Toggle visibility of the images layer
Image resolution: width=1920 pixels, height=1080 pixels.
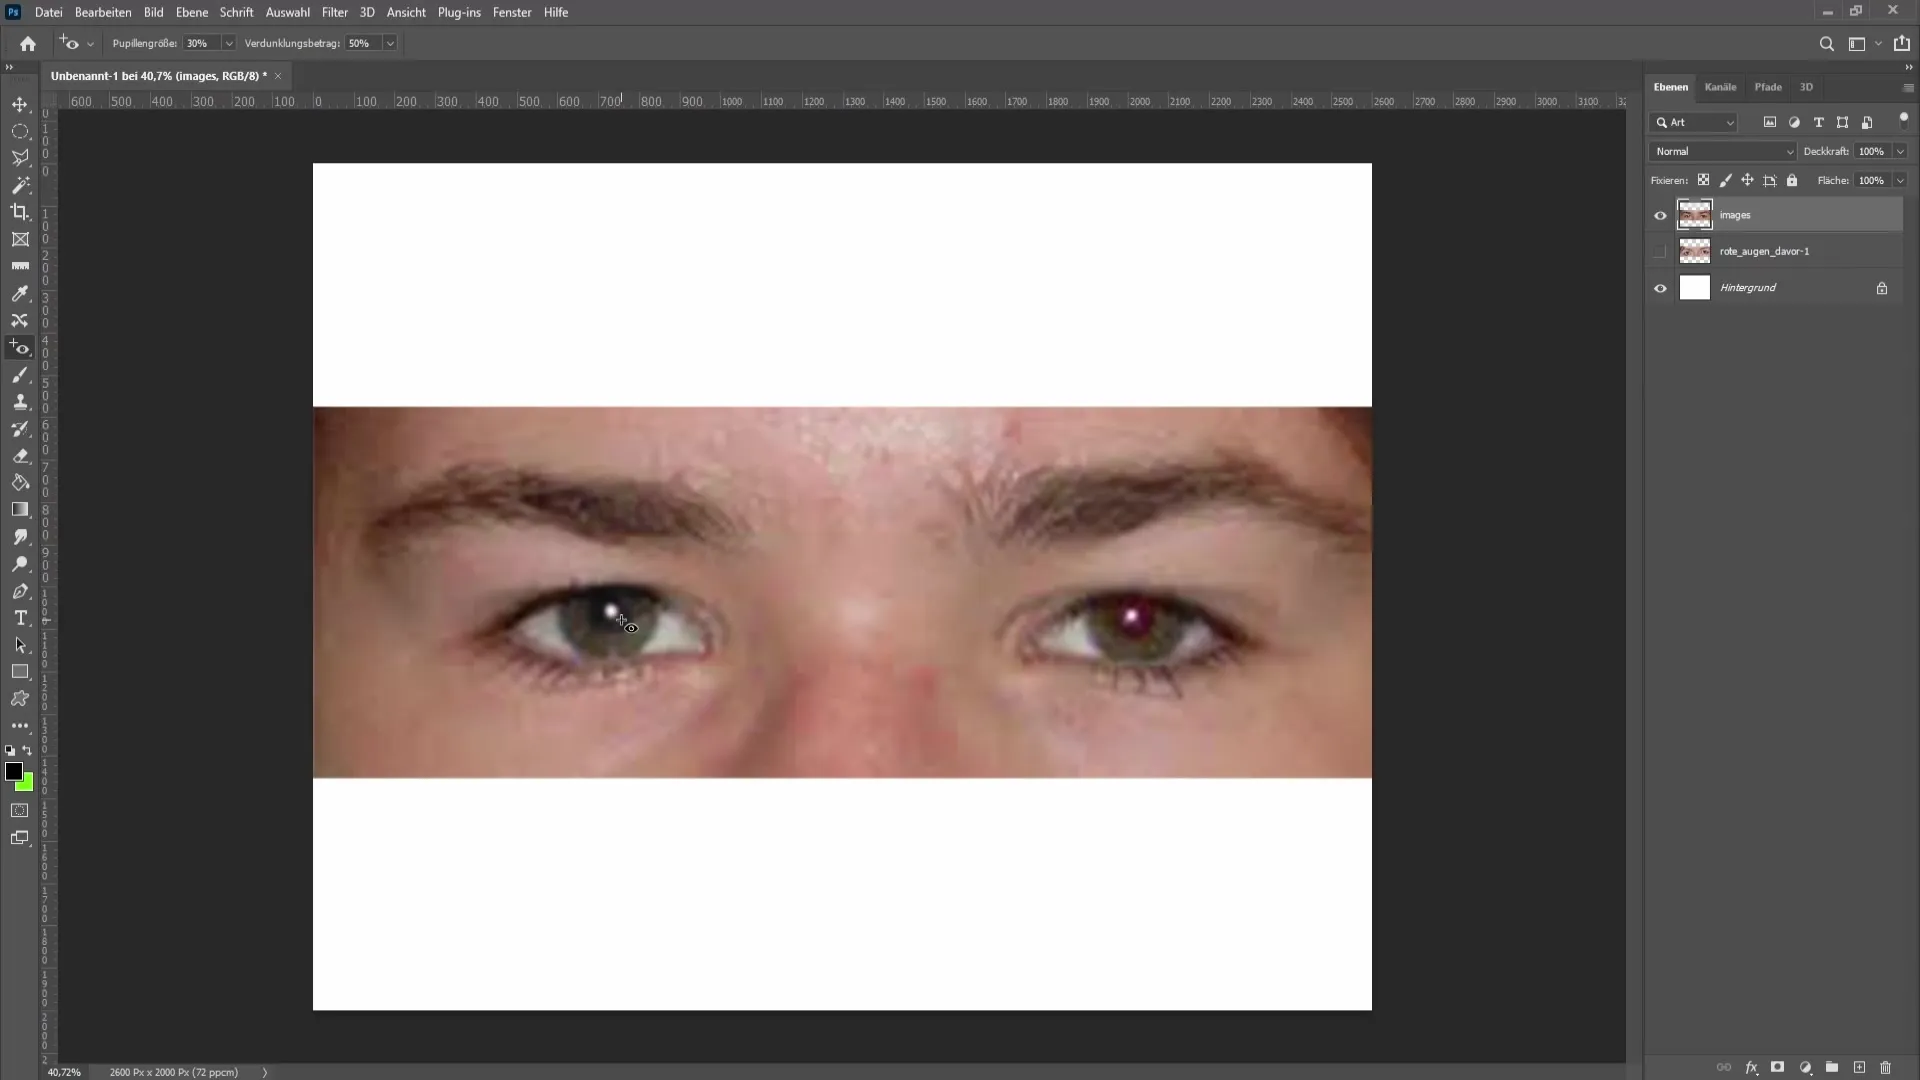coord(1662,215)
